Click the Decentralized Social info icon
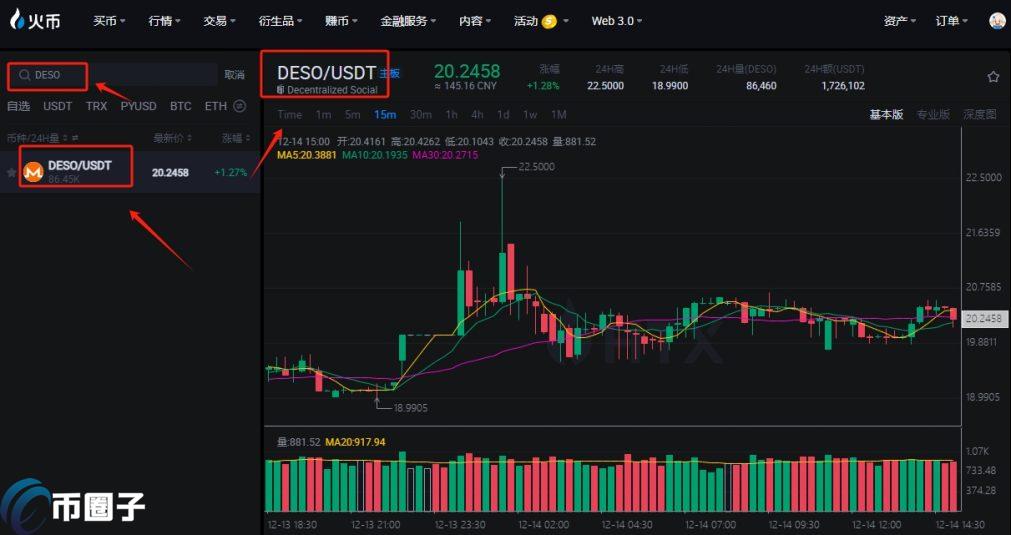 tap(280, 90)
